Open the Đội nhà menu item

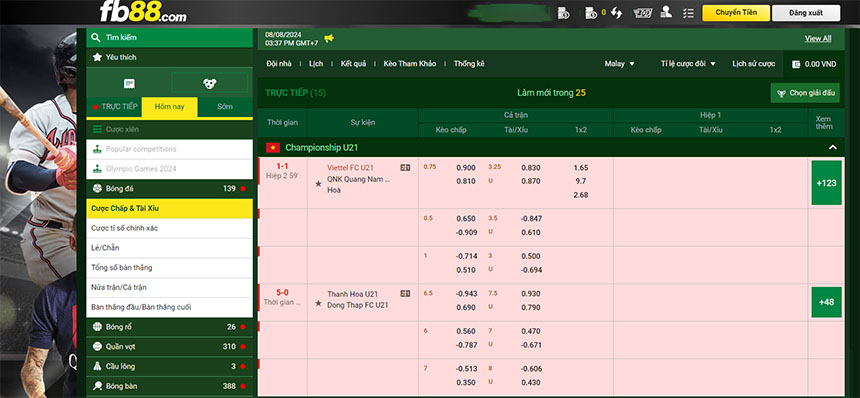(279, 64)
